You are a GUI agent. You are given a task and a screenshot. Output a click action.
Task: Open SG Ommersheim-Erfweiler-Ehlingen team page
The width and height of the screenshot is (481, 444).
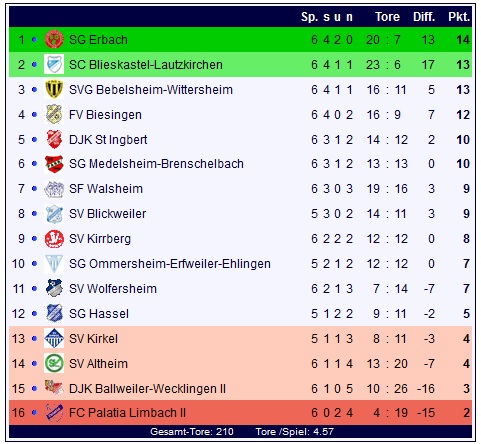[x=170, y=264]
